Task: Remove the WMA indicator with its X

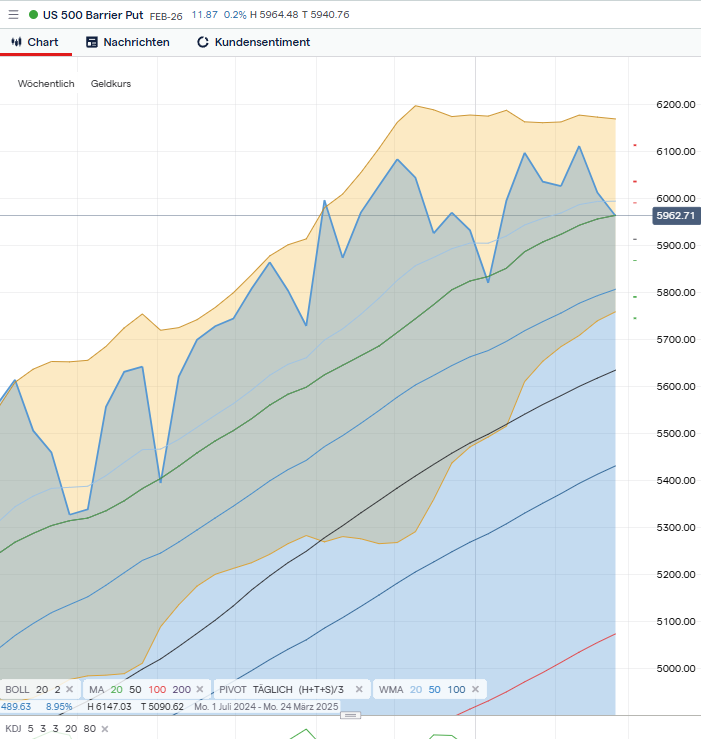Action: pos(474,690)
